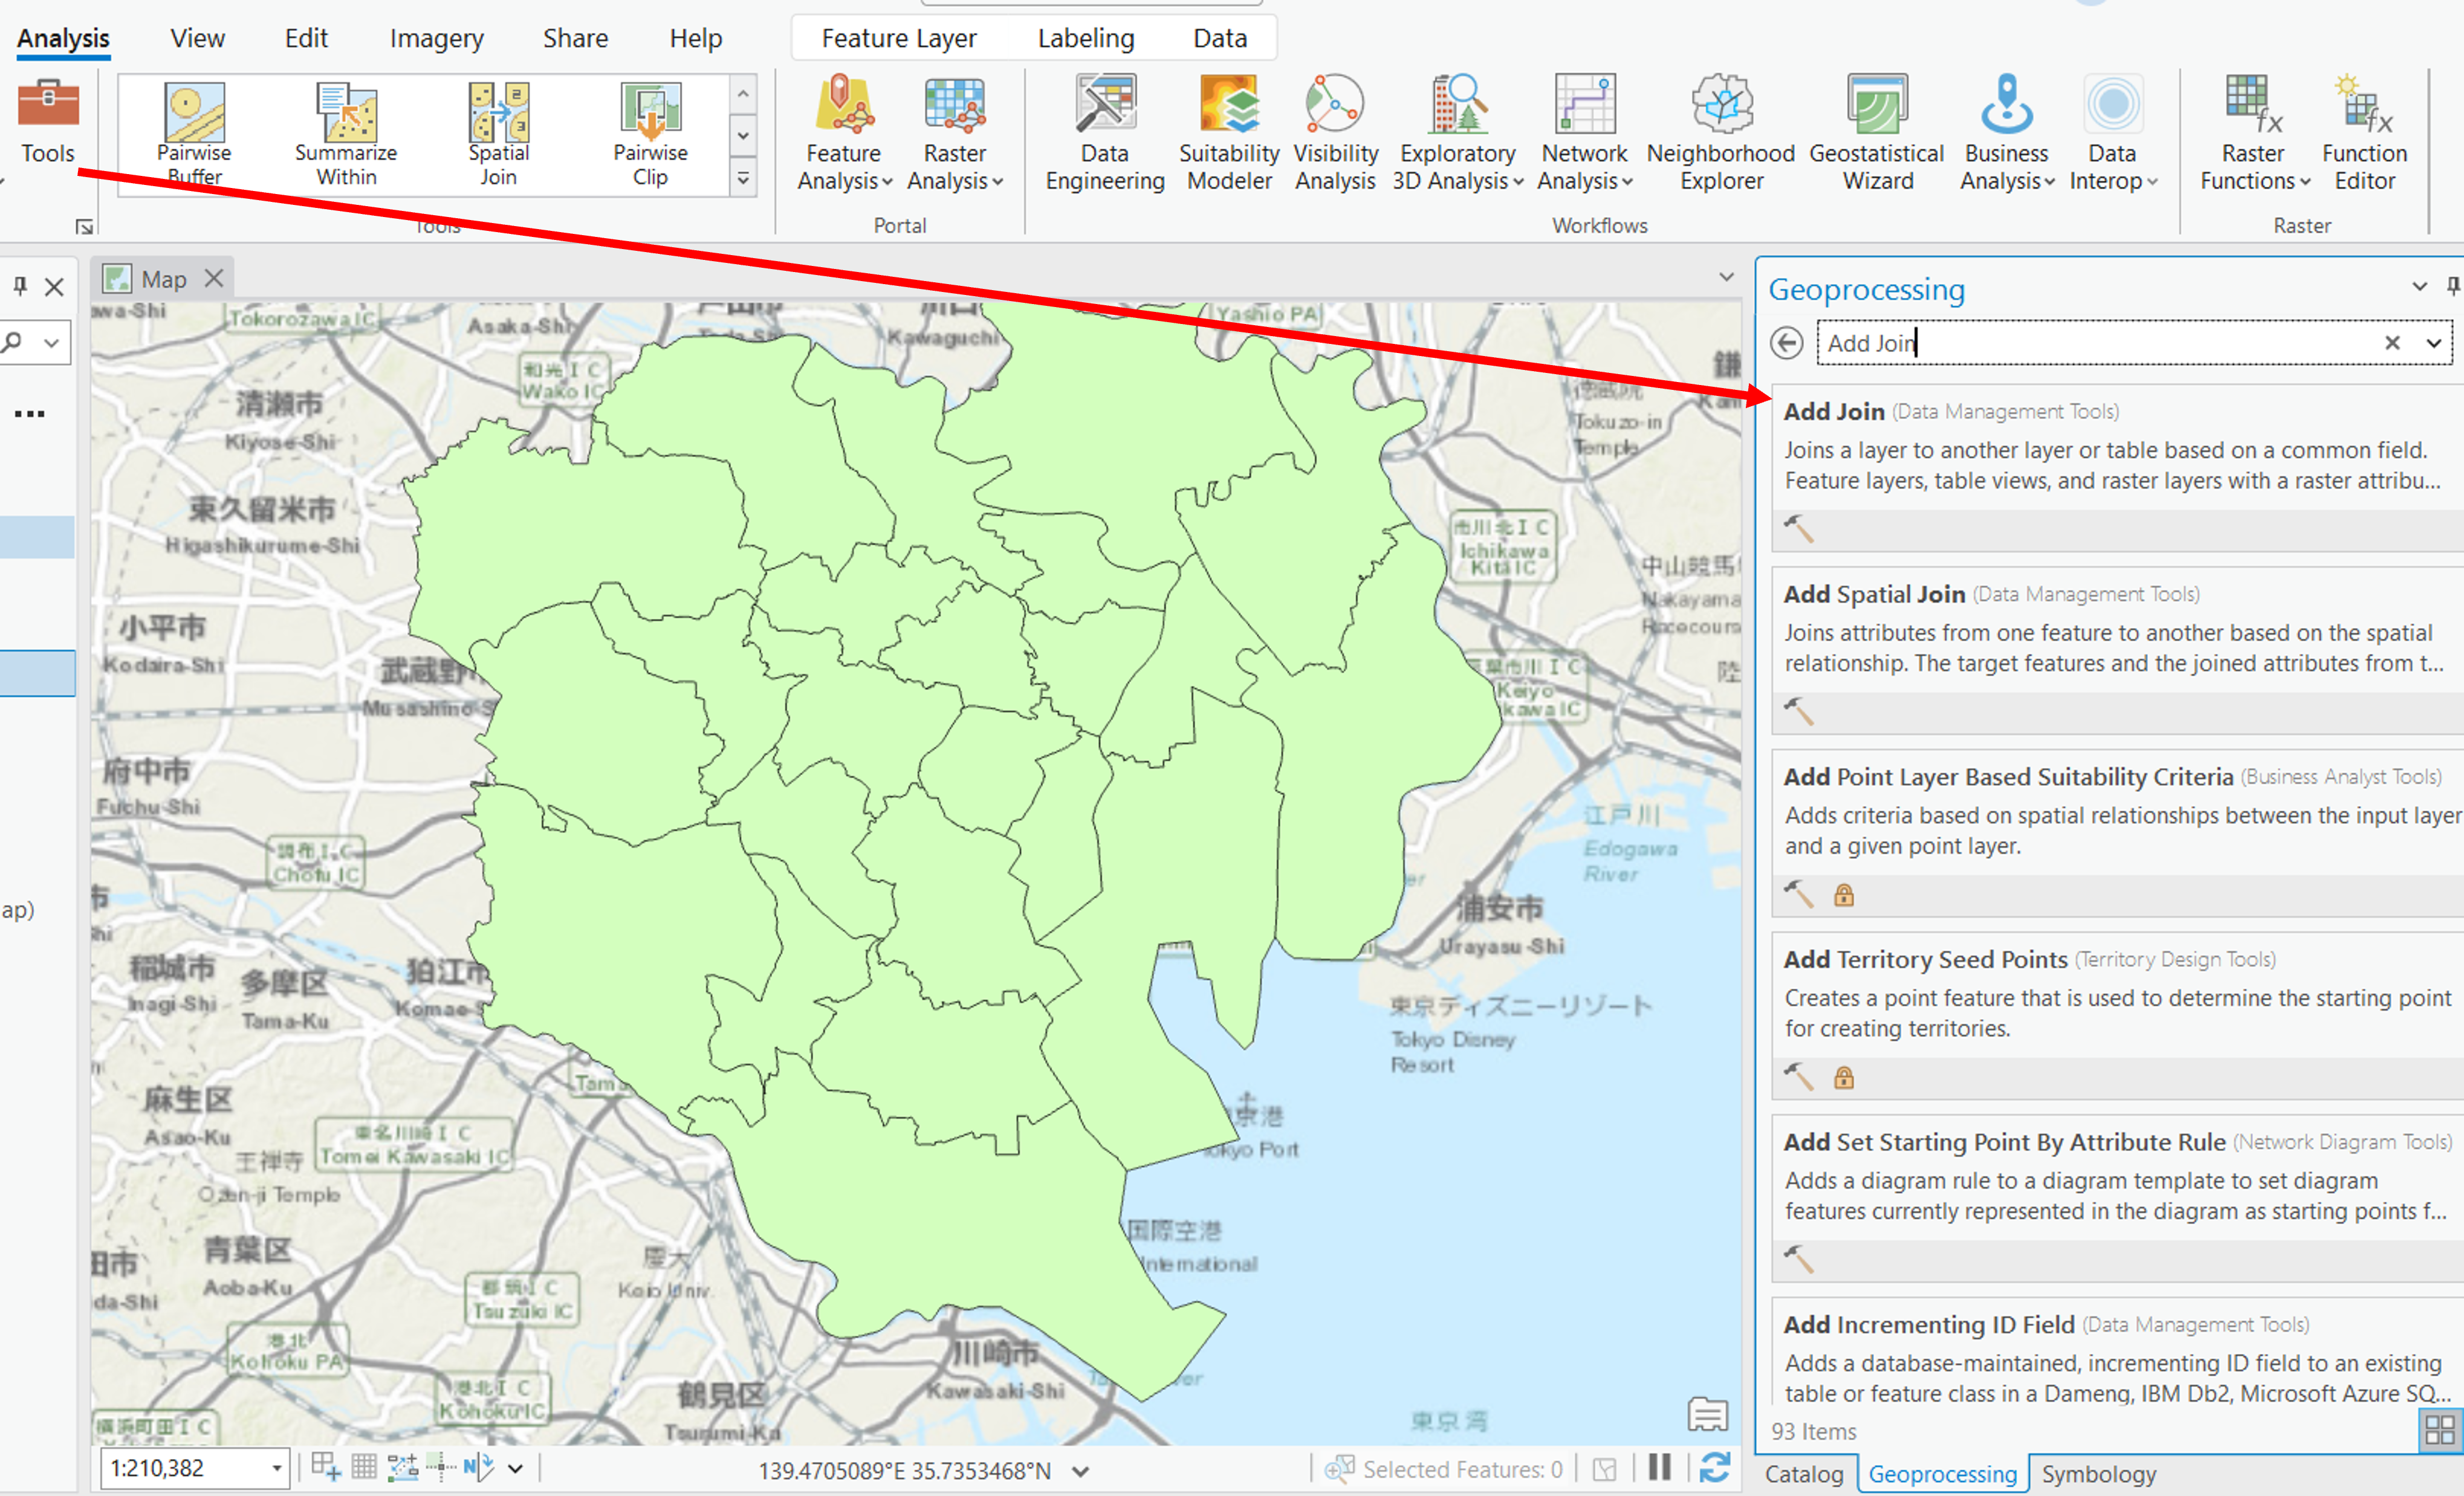
Task: Launch the Pairwise Buffer tool
Action: point(194,134)
